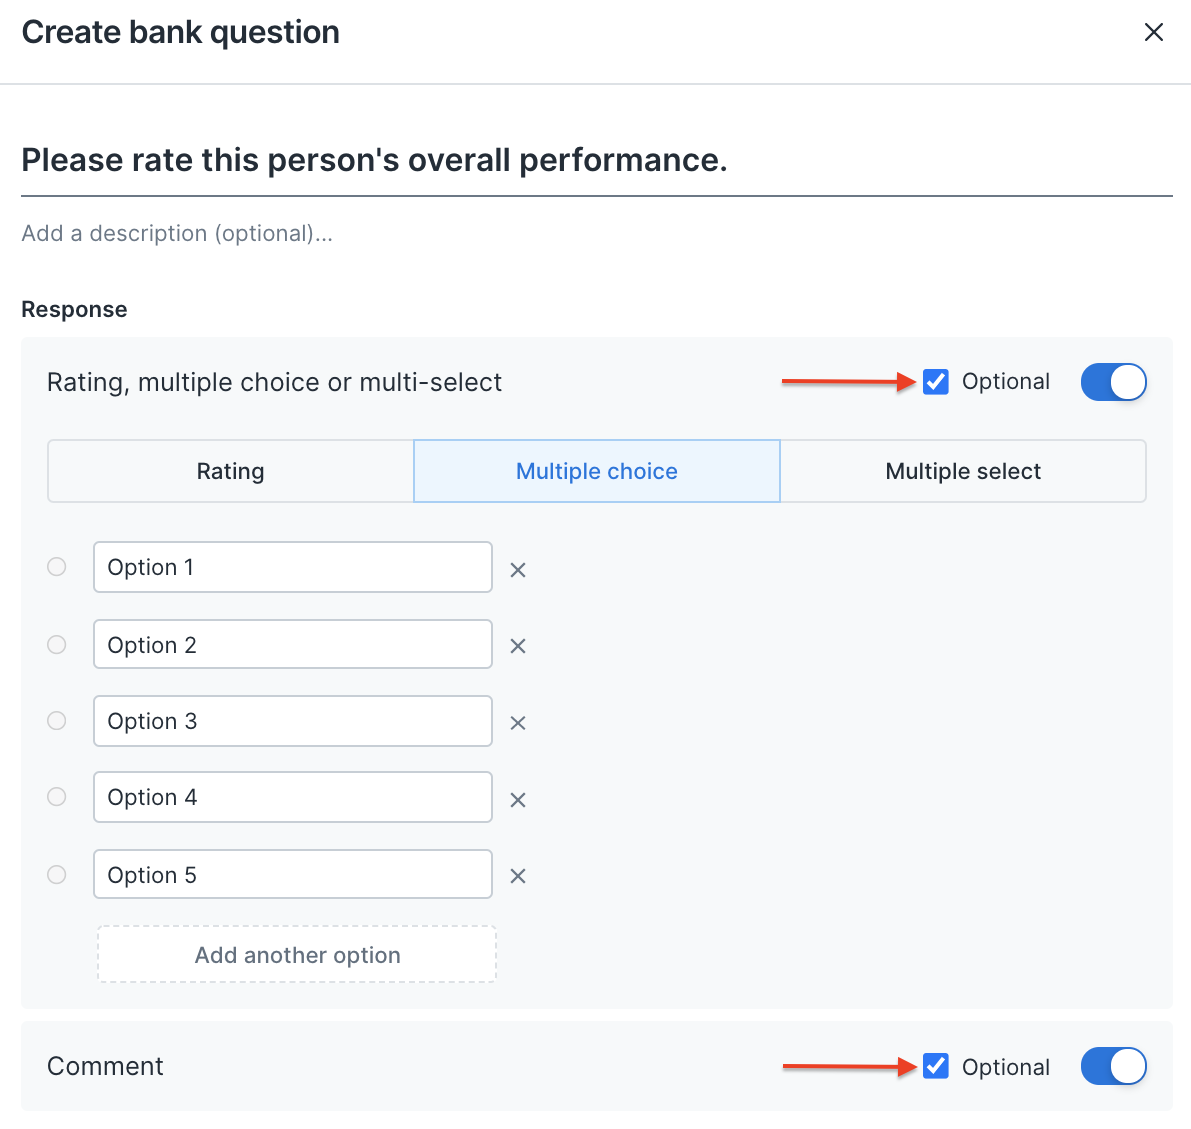Choose the radio button next to Option 3
Viewport: 1191px width, 1129px height.
tap(57, 721)
